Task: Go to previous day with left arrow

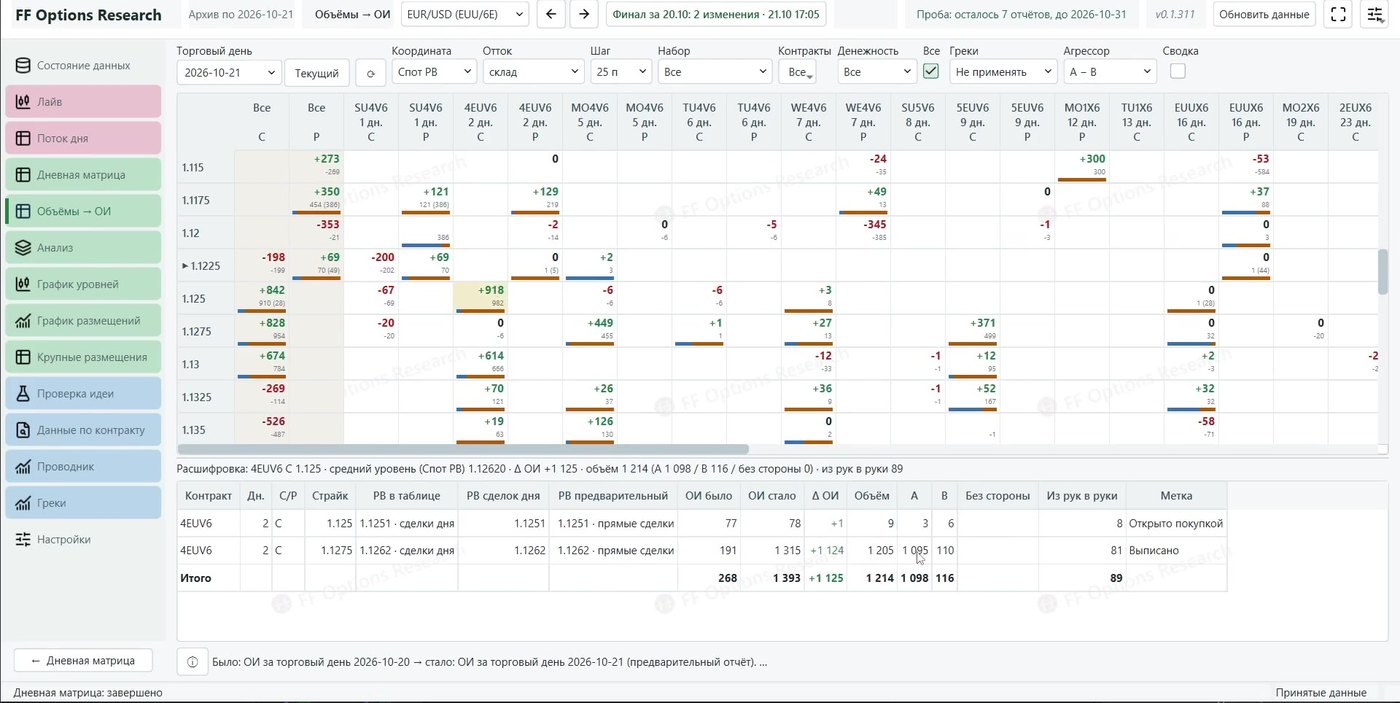Action: coord(551,15)
